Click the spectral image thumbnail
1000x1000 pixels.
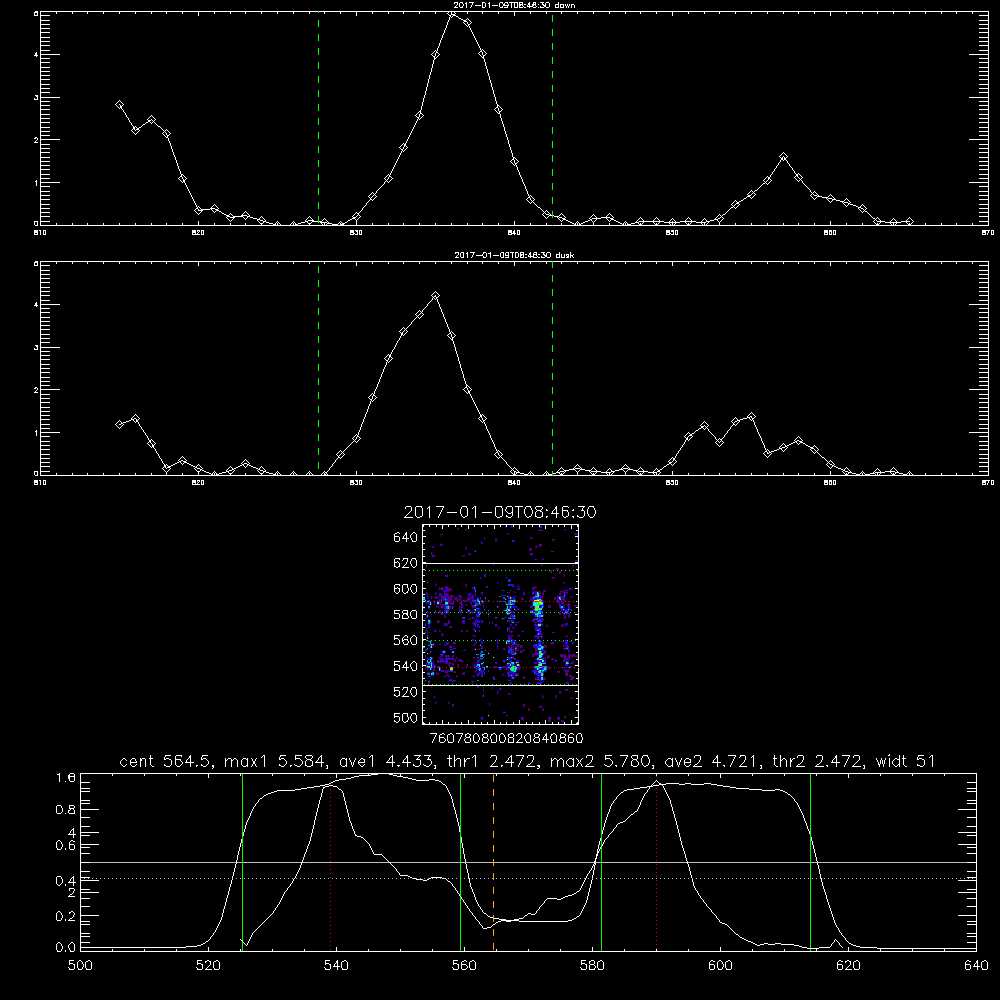pyautogui.click(x=501, y=624)
